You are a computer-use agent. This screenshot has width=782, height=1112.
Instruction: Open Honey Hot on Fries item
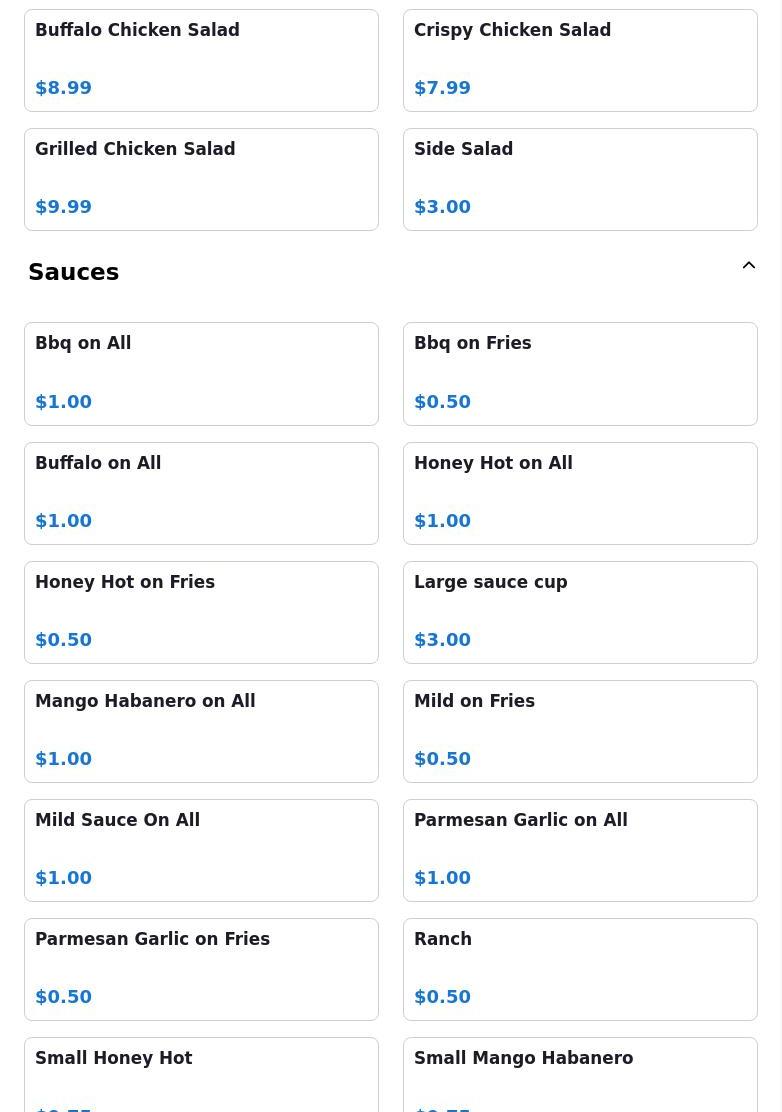point(201,613)
